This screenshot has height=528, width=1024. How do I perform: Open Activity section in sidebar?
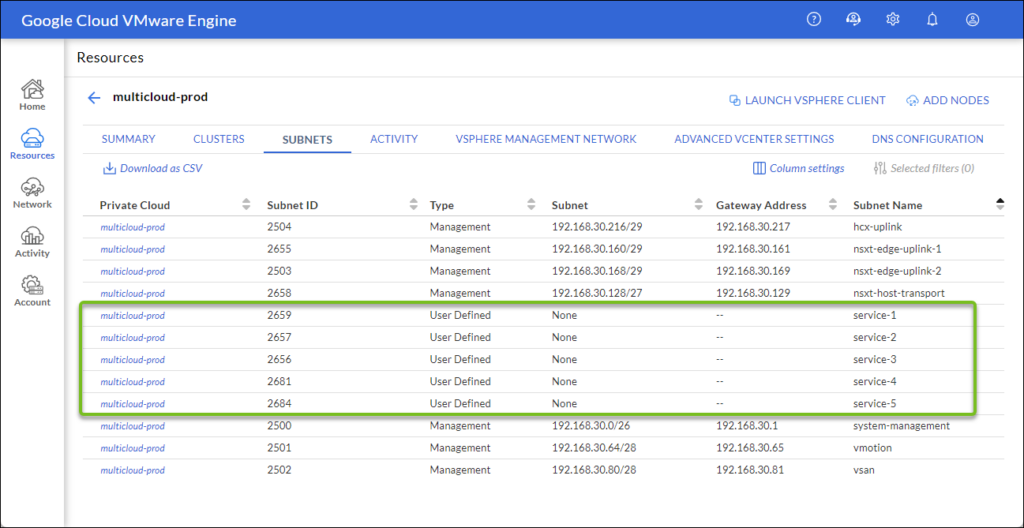(32, 242)
